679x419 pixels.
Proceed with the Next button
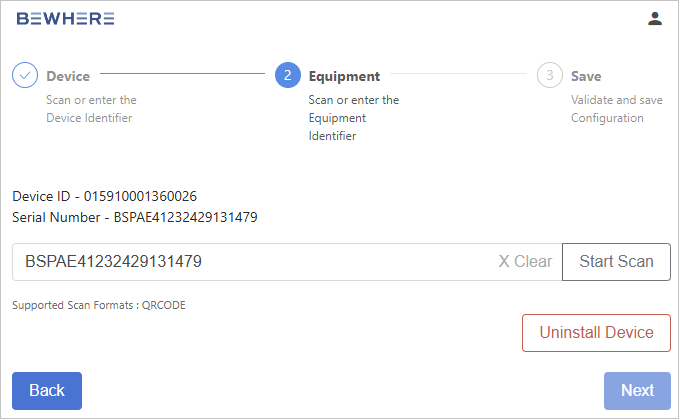pos(637,391)
